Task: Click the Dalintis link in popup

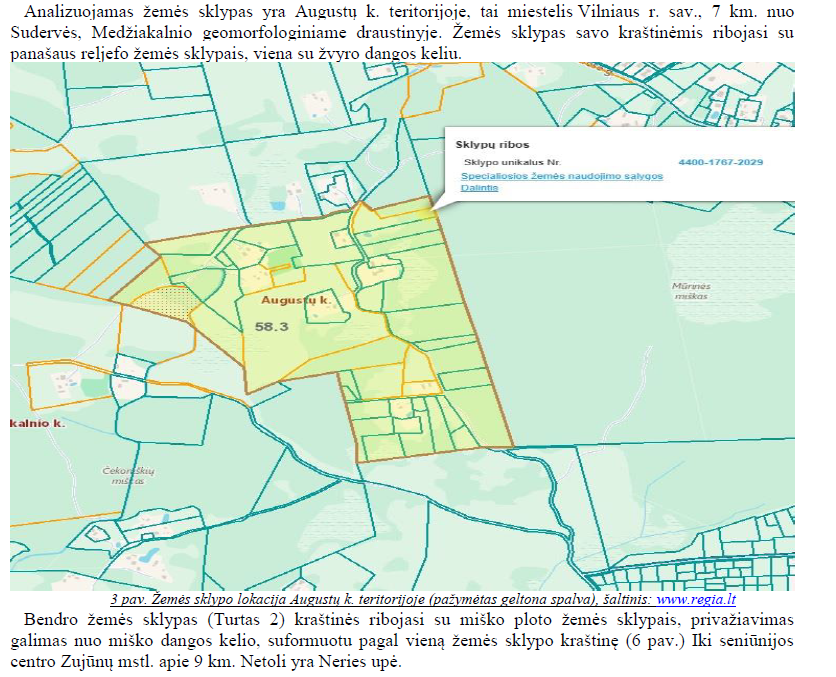Action: (479, 188)
